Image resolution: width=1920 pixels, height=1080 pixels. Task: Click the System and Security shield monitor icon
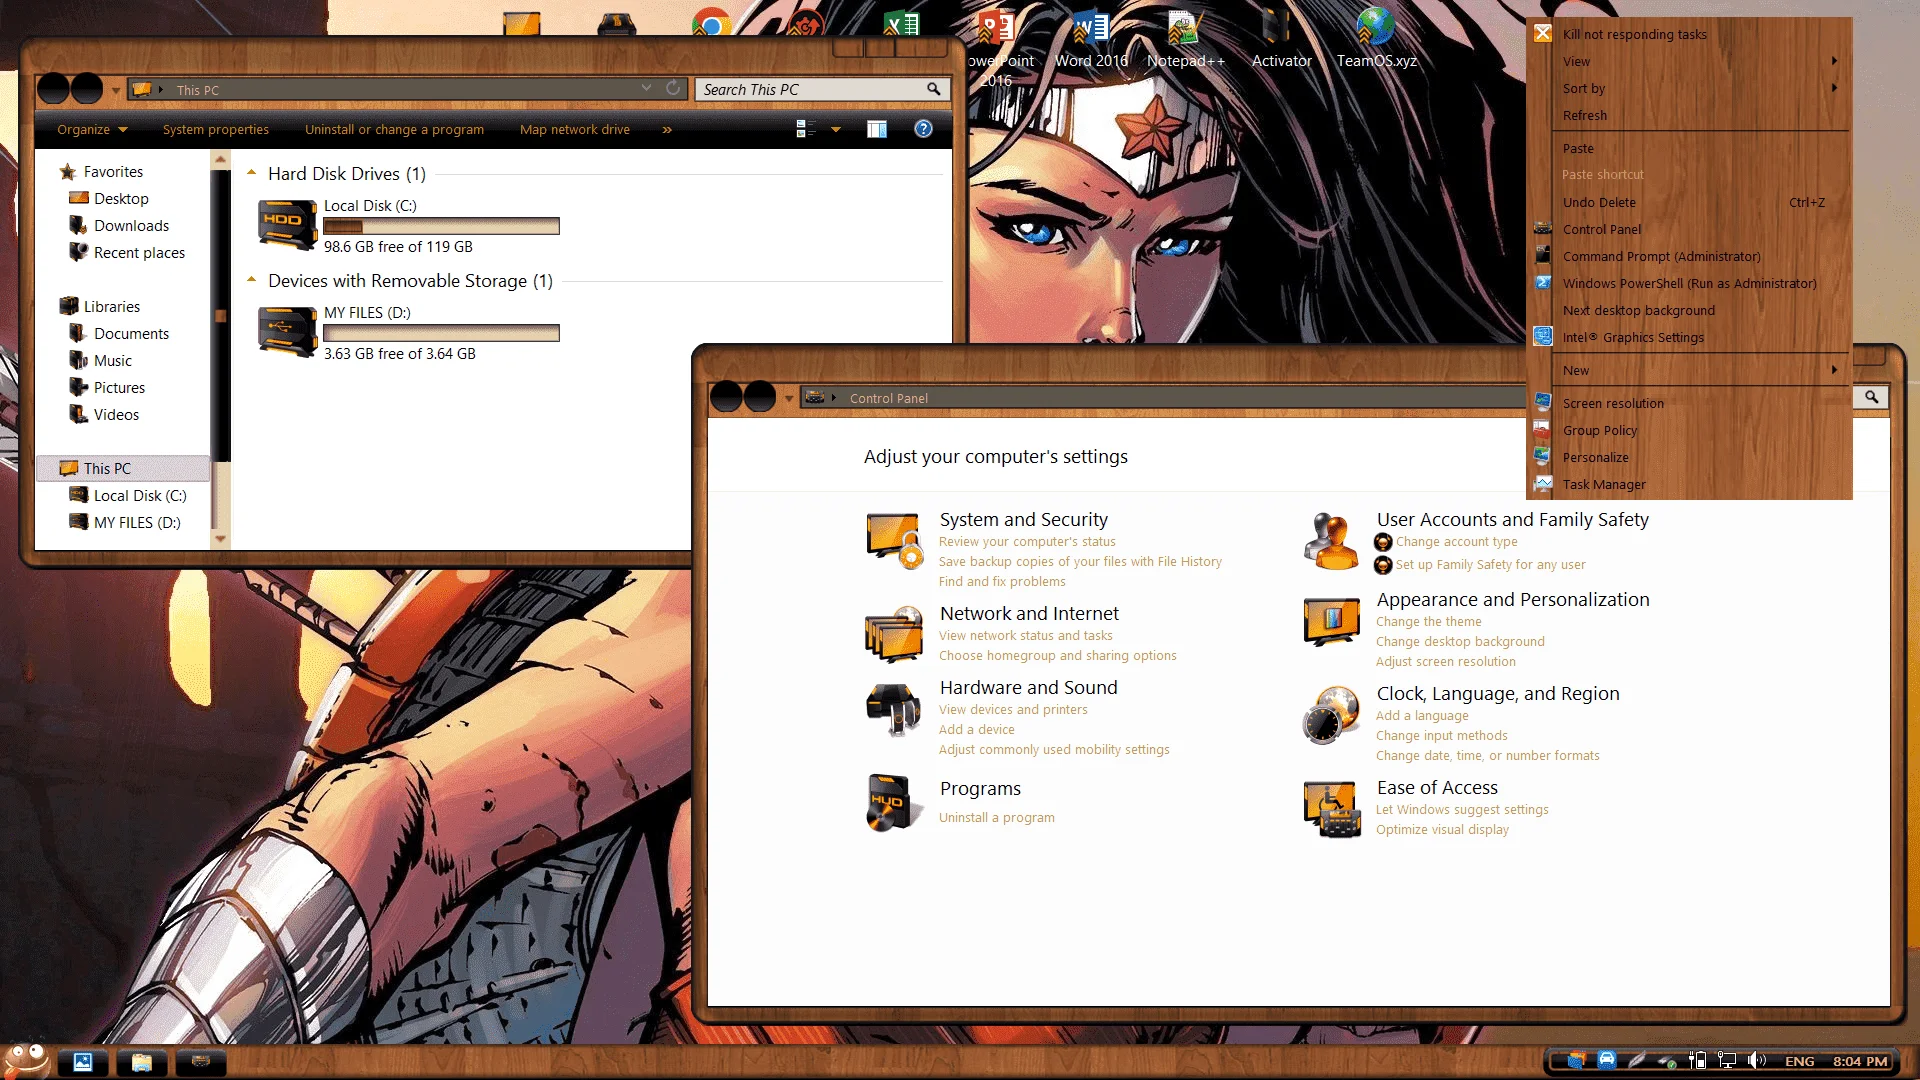(x=894, y=541)
